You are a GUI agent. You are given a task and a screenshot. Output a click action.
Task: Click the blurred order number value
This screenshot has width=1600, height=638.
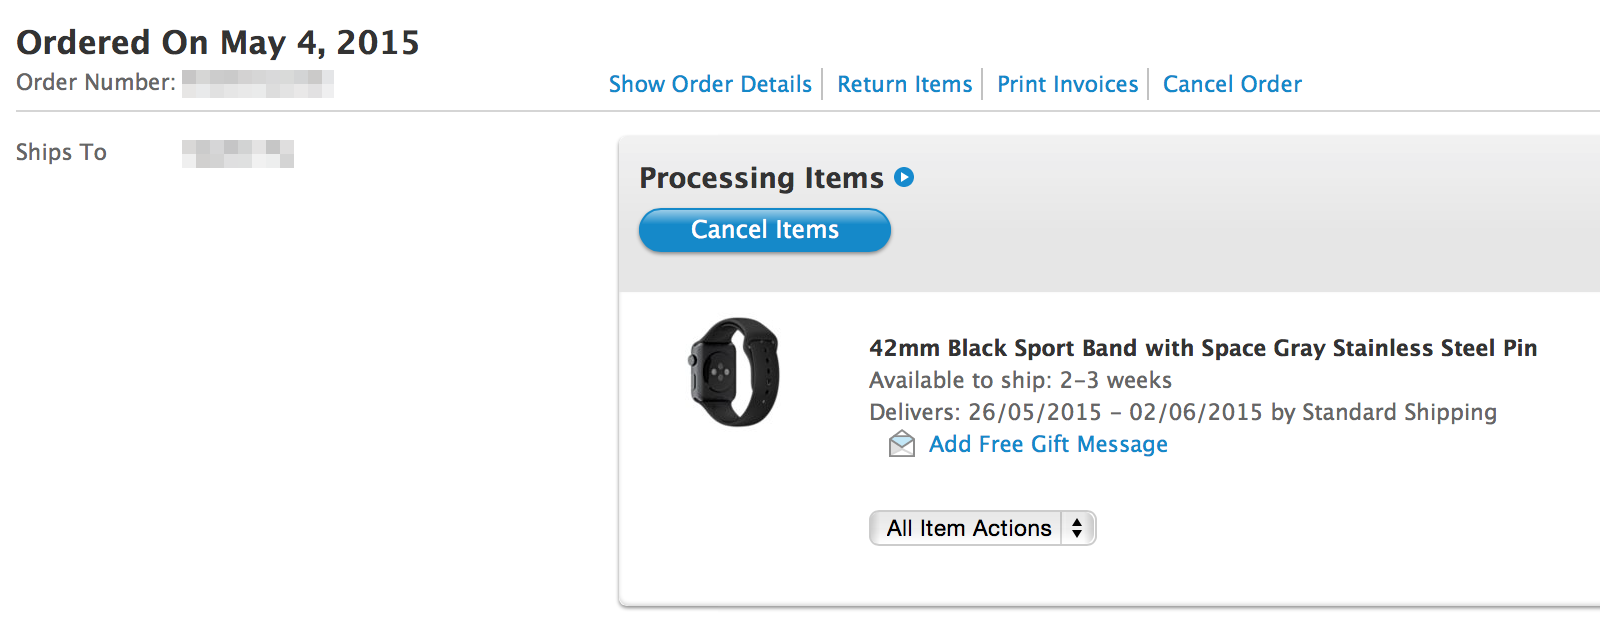[257, 83]
